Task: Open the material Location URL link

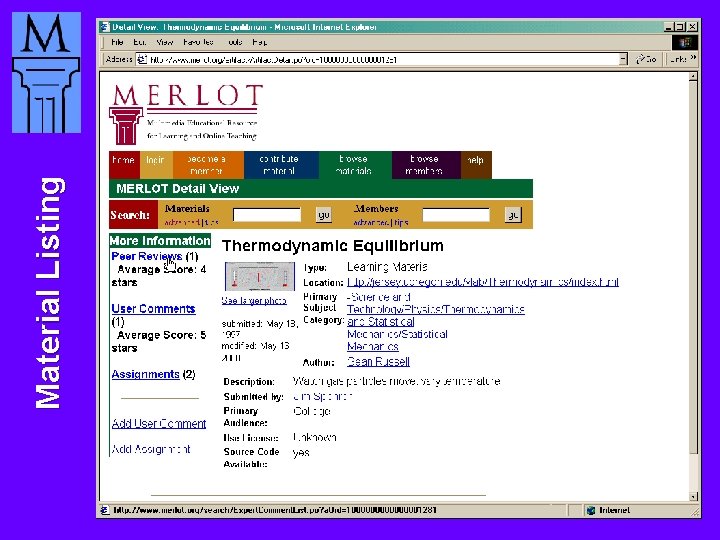Action: click(483, 282)
